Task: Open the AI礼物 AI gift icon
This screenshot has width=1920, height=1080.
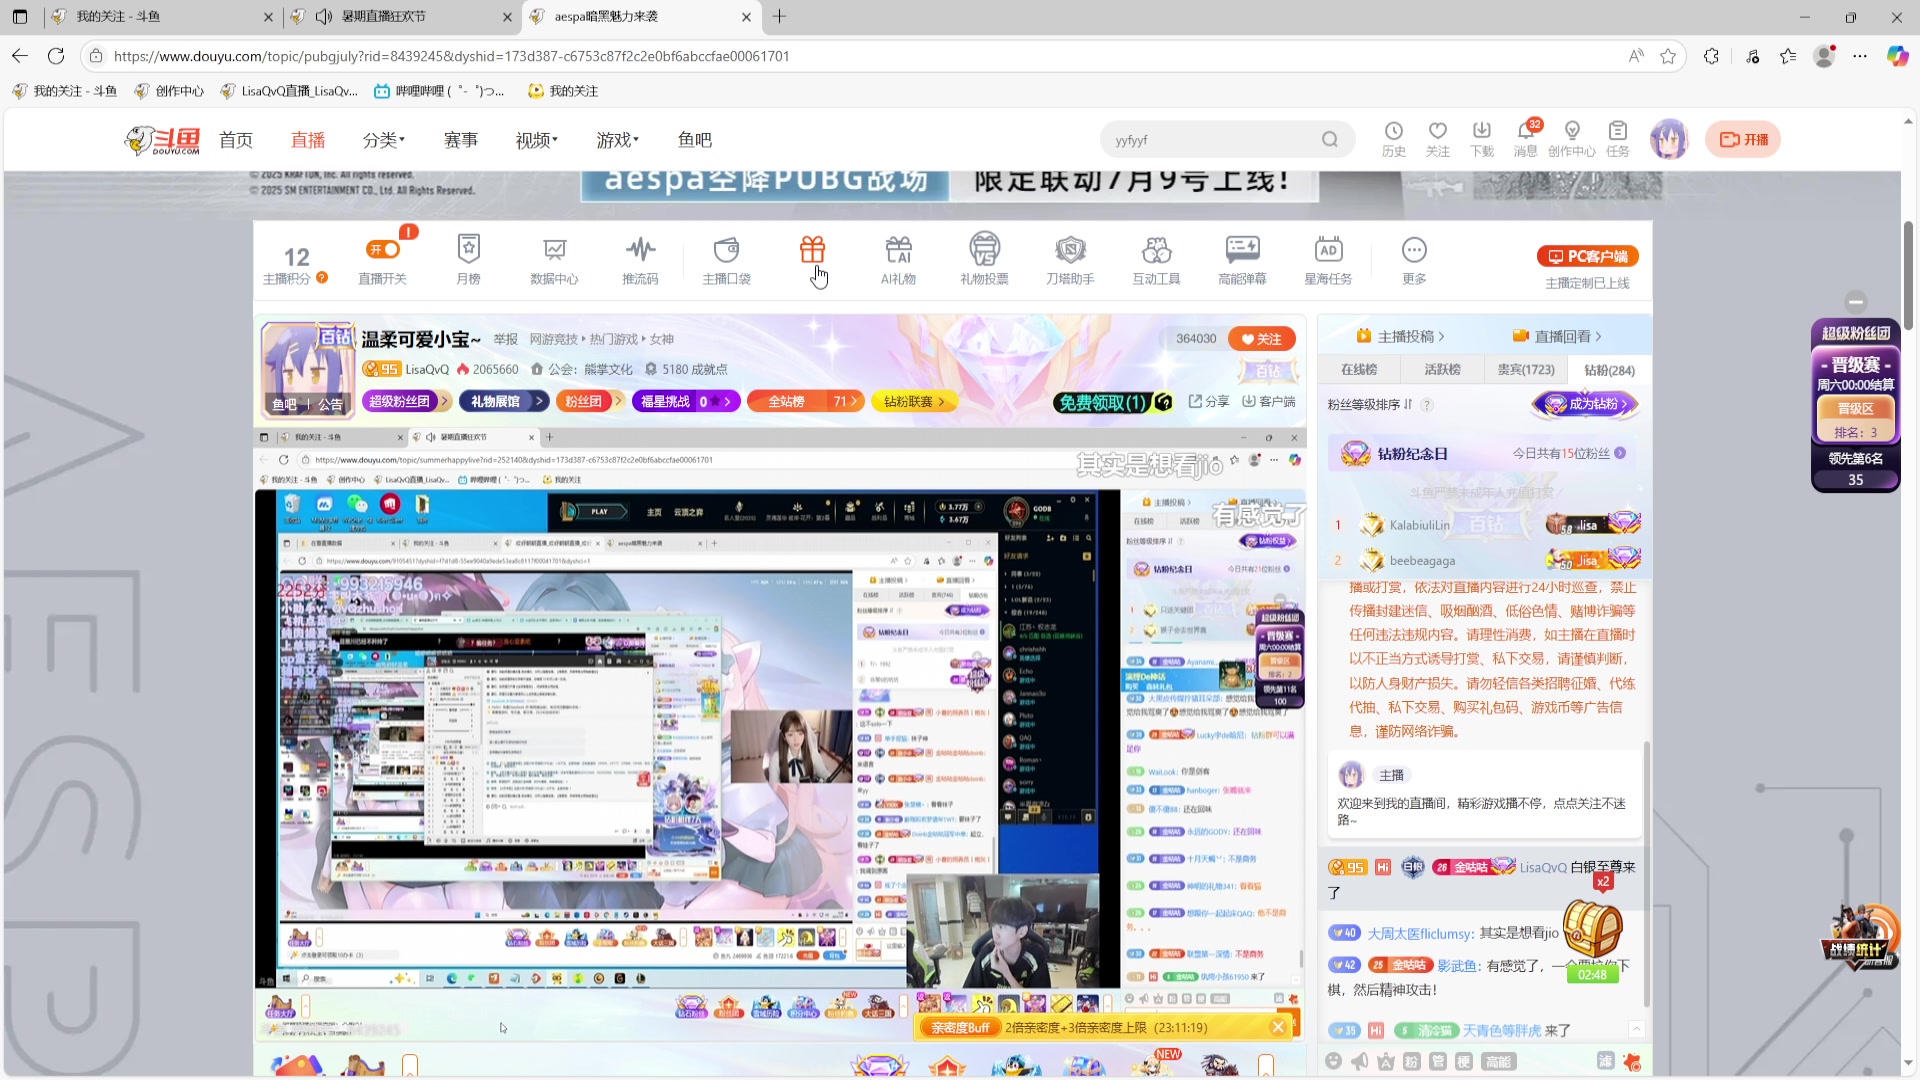Action: coord(898,260)
